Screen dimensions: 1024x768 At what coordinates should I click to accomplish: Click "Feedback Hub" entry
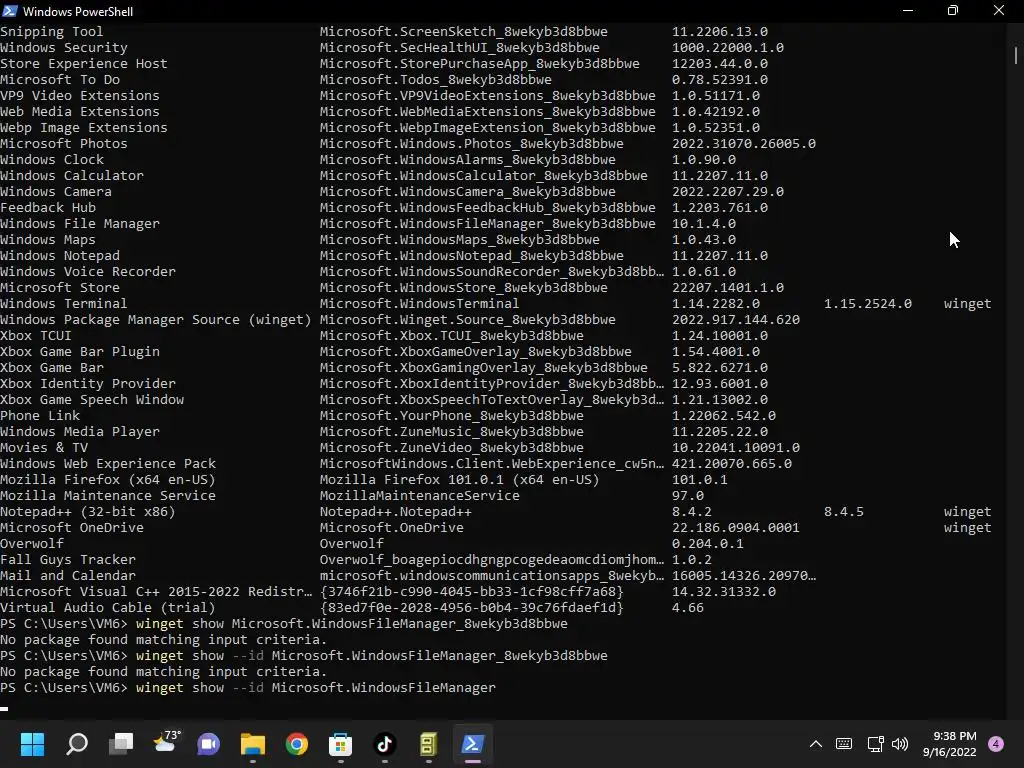48,208
